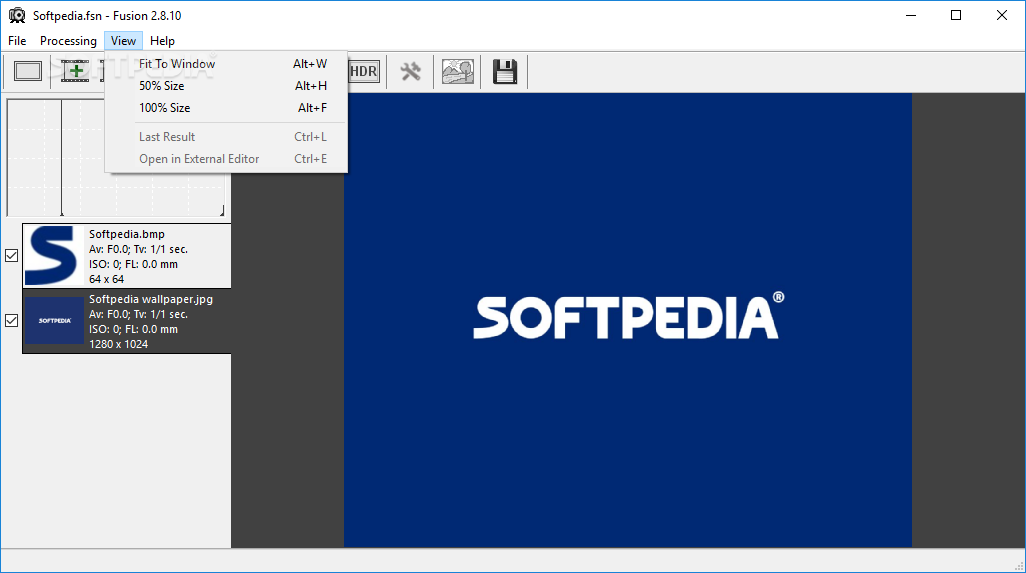Viewport: 1026px width, 573px height.
Task: Uncheck the Softpedia wallpaper.jpg checkbox
Action: [x=11, y=321]
